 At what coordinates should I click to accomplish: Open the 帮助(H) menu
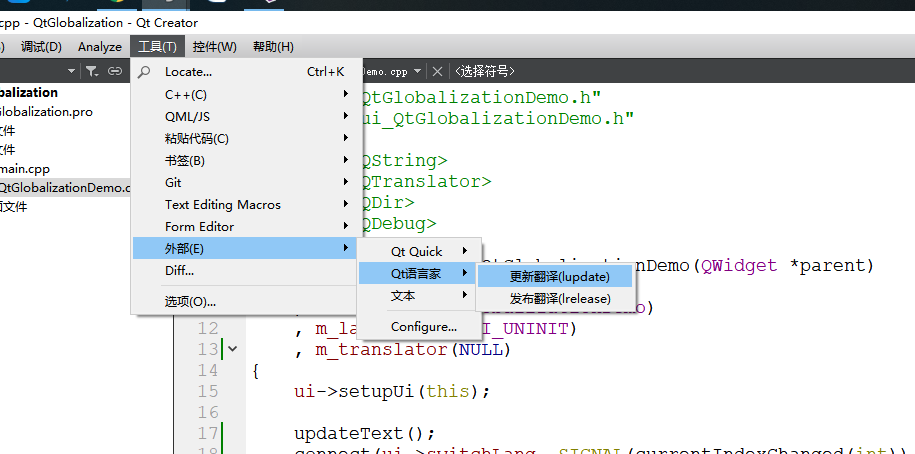[x=273, y=47]
